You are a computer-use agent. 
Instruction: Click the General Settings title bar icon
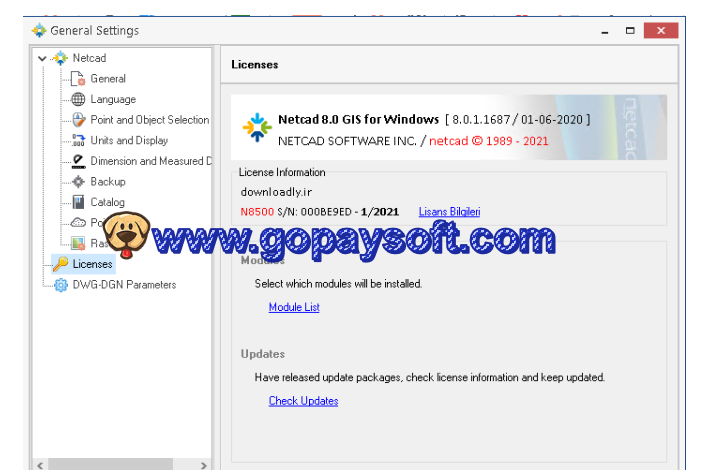click(39, 30)
